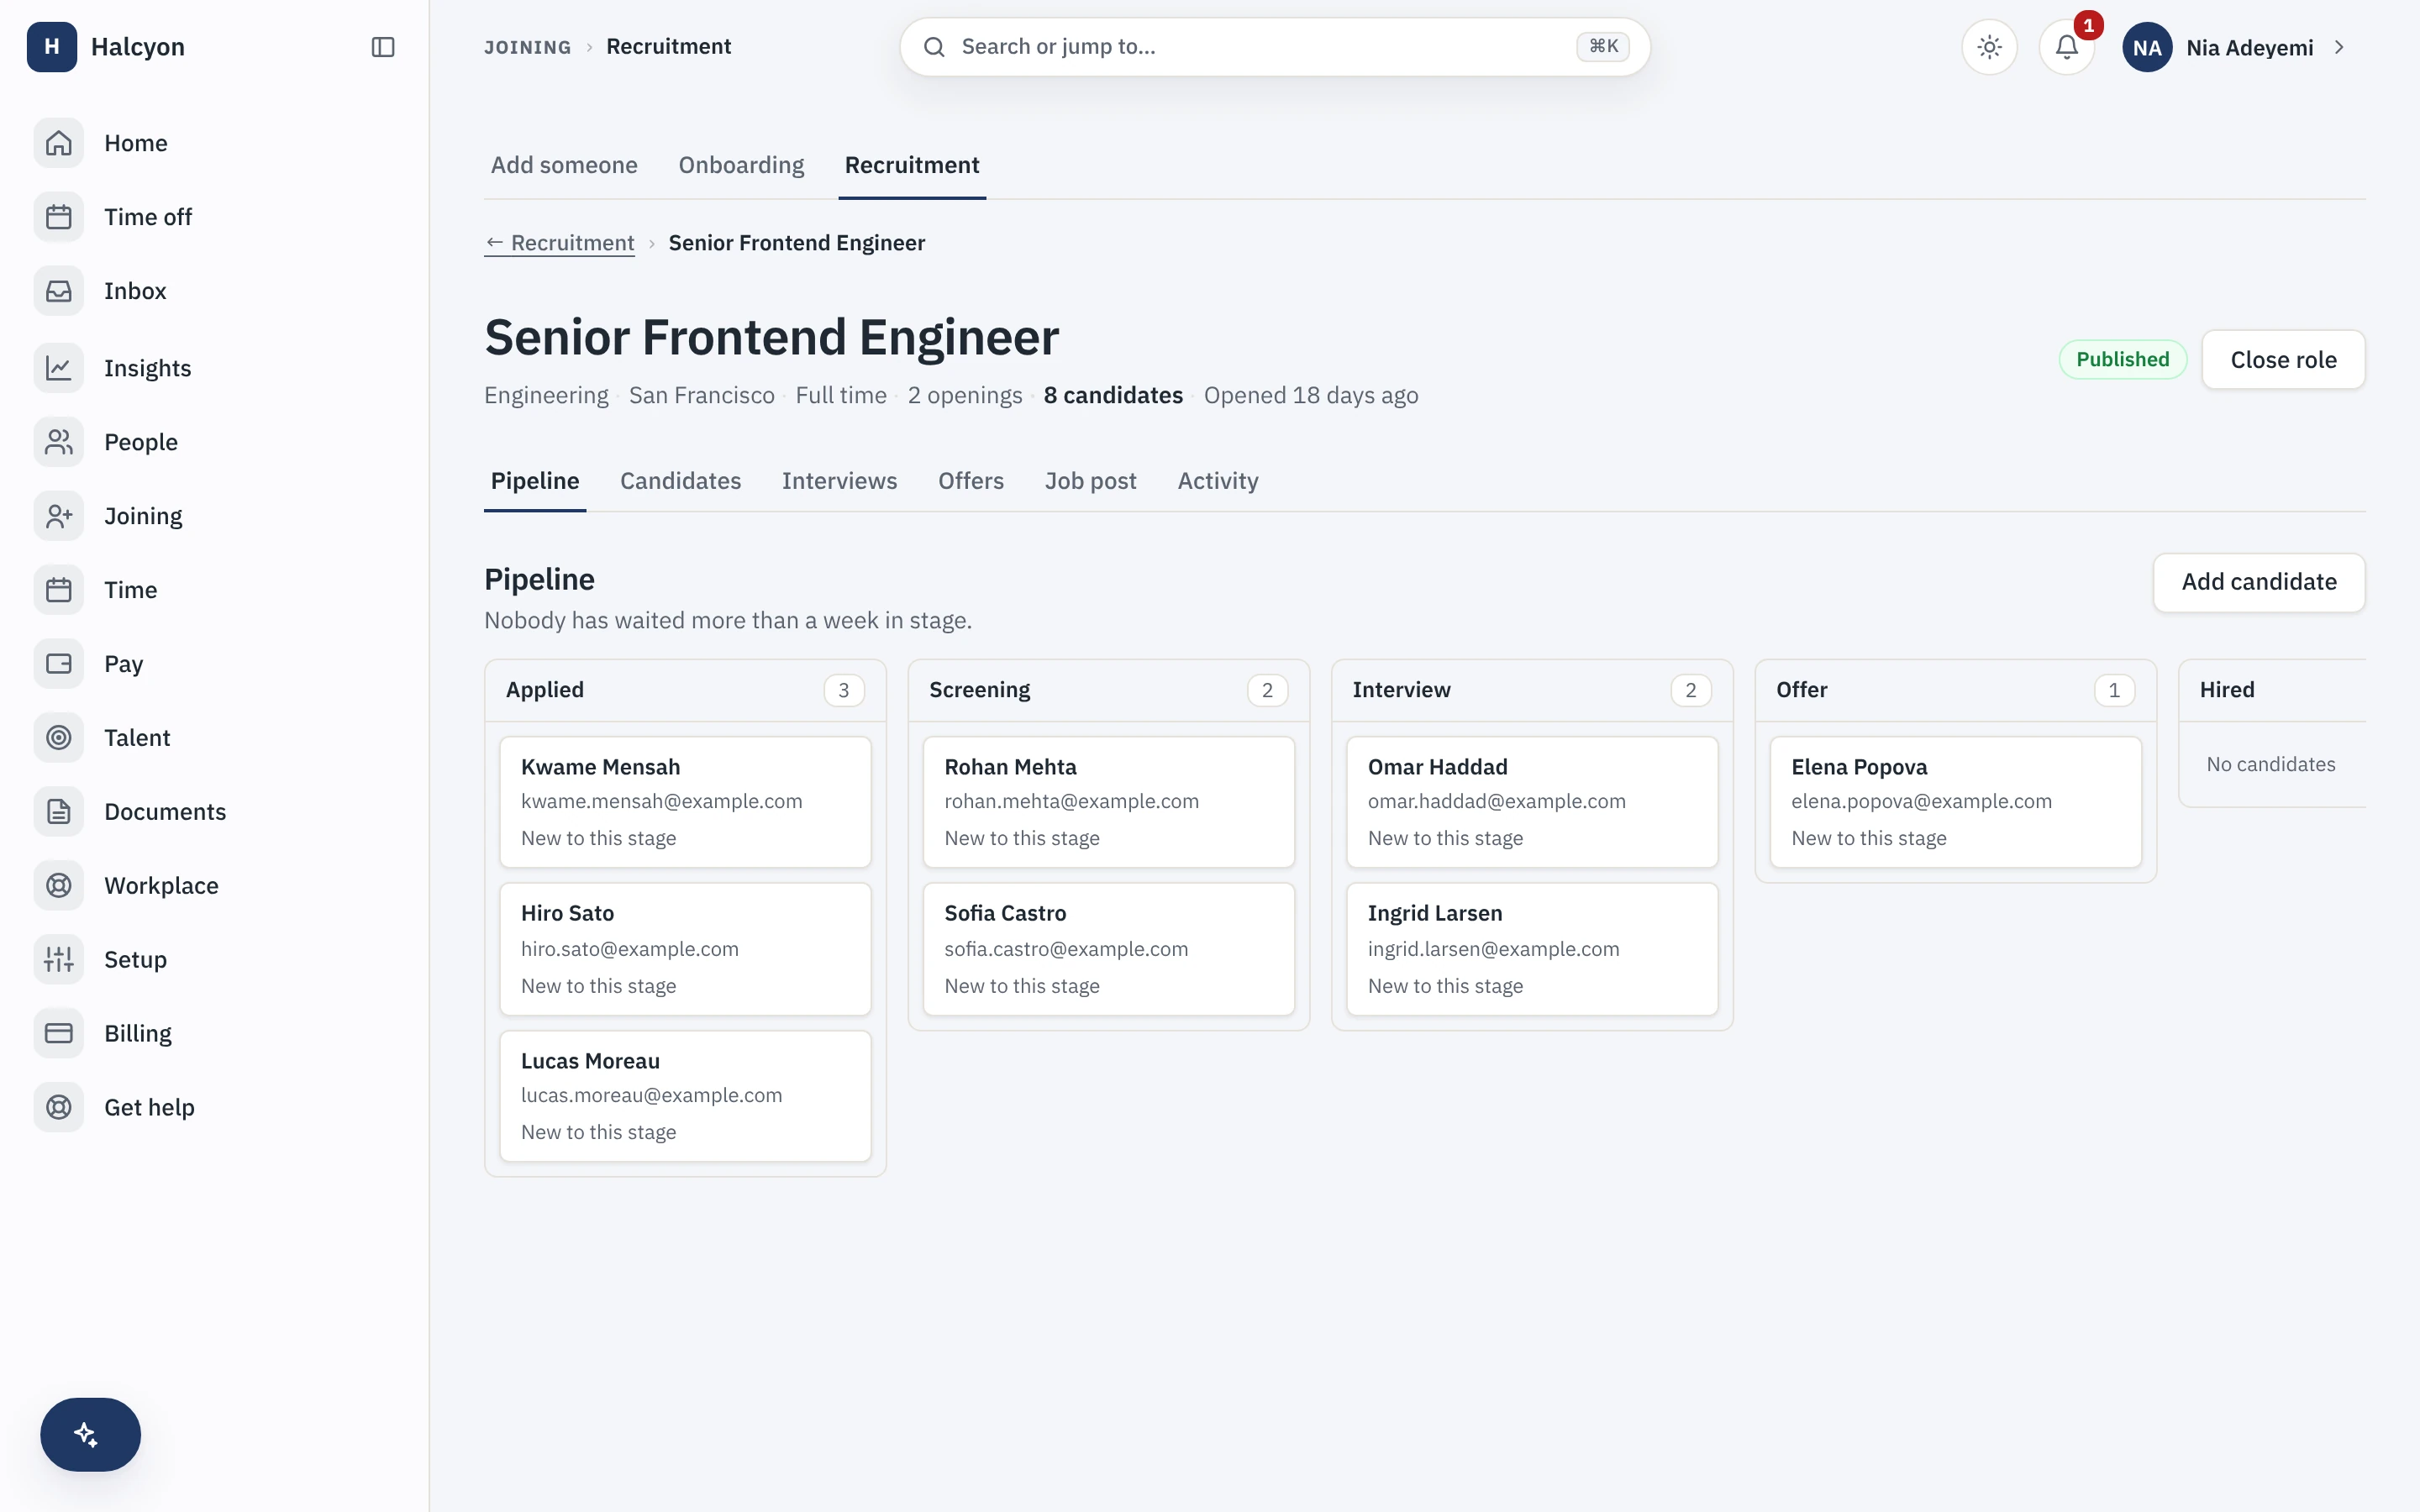This screenshot has width=2420, height=1512.
Task: Open Omar Haddad's candidate card
Action: pyautogui.click(x=1532, y=802)
